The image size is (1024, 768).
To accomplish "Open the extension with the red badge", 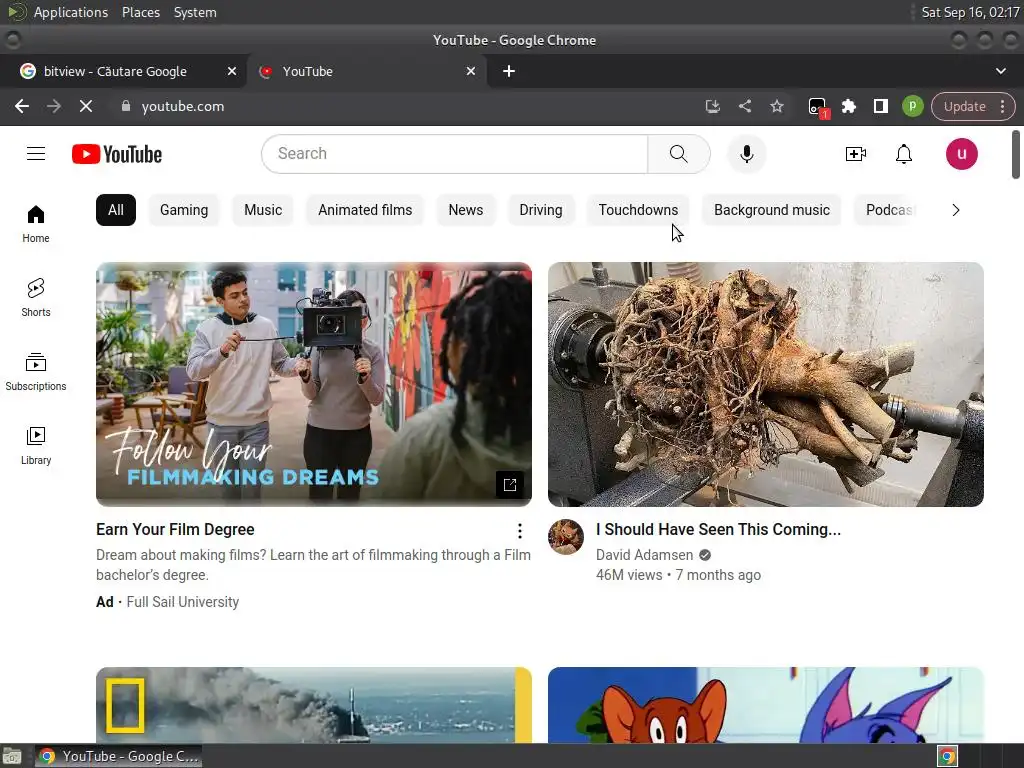I will point(817,108).
